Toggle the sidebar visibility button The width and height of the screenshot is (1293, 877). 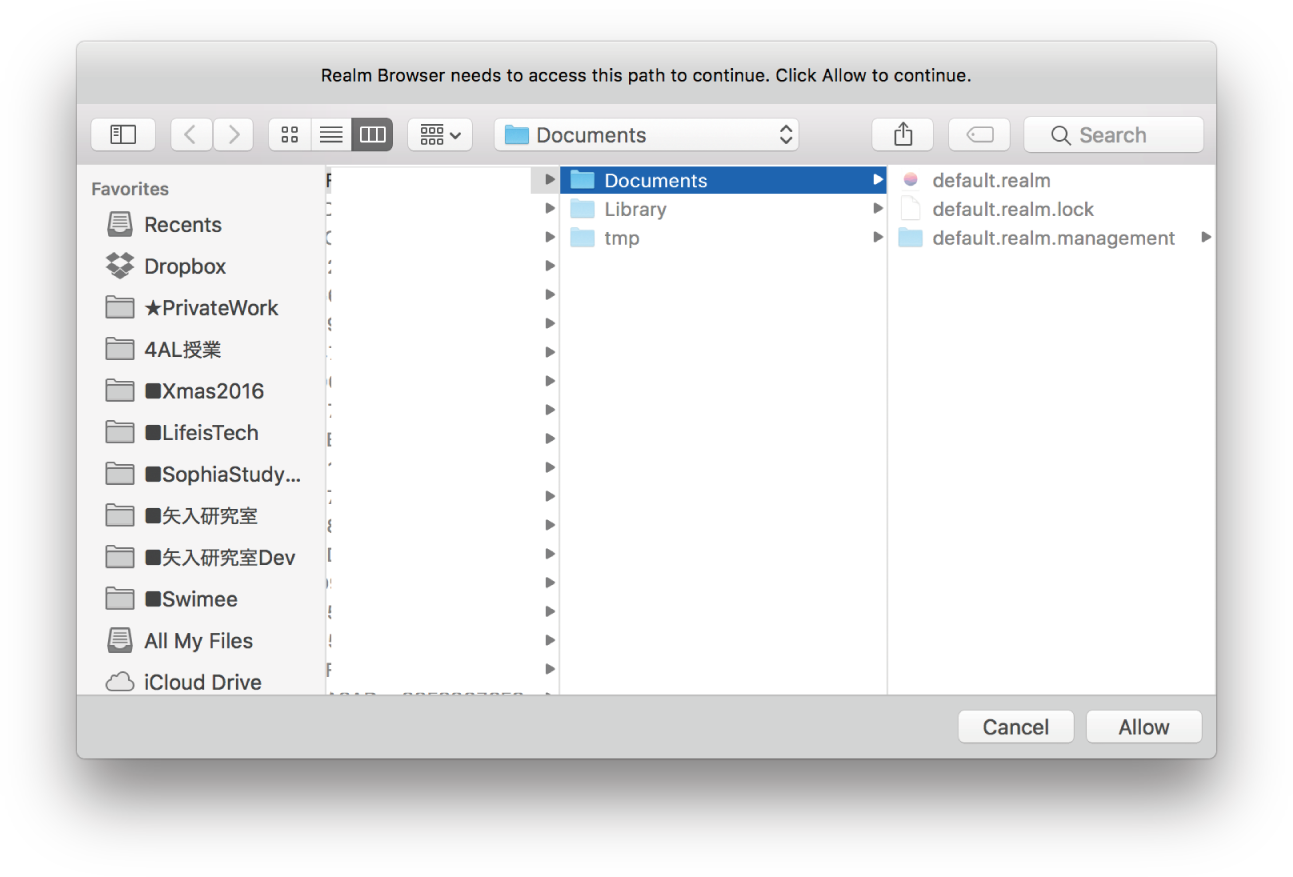(123, 134)
